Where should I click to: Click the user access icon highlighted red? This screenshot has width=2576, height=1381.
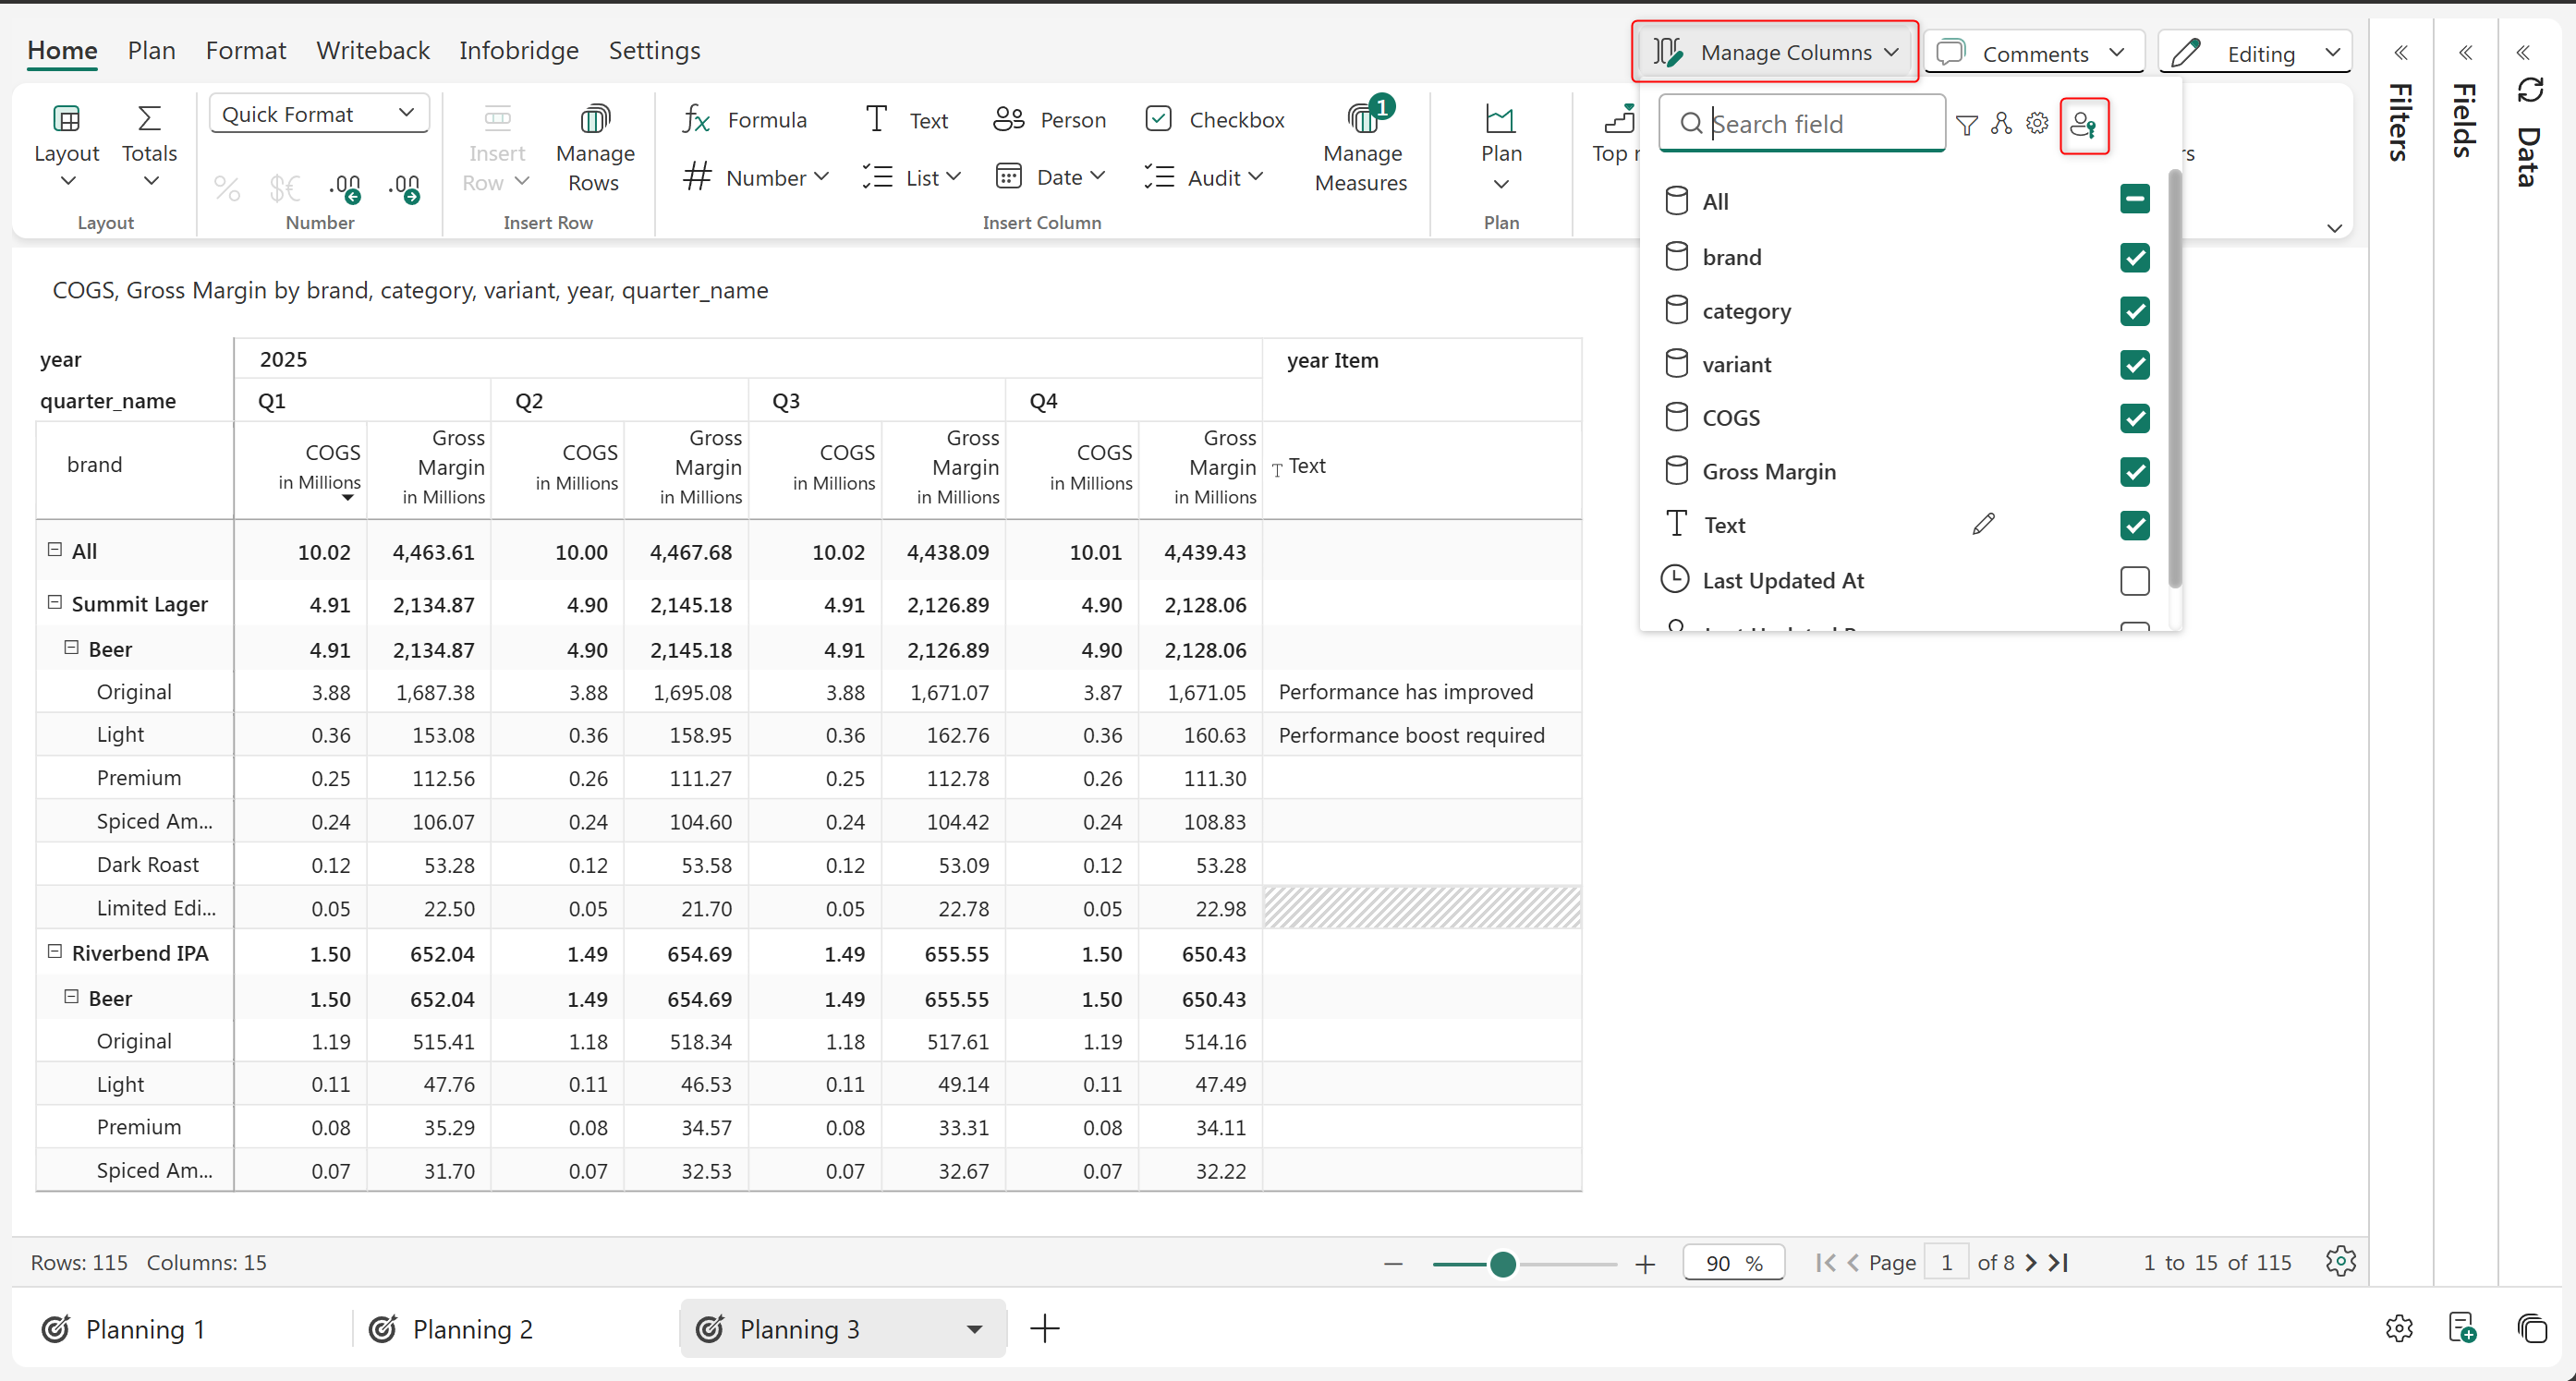[x=2083, y=125]
